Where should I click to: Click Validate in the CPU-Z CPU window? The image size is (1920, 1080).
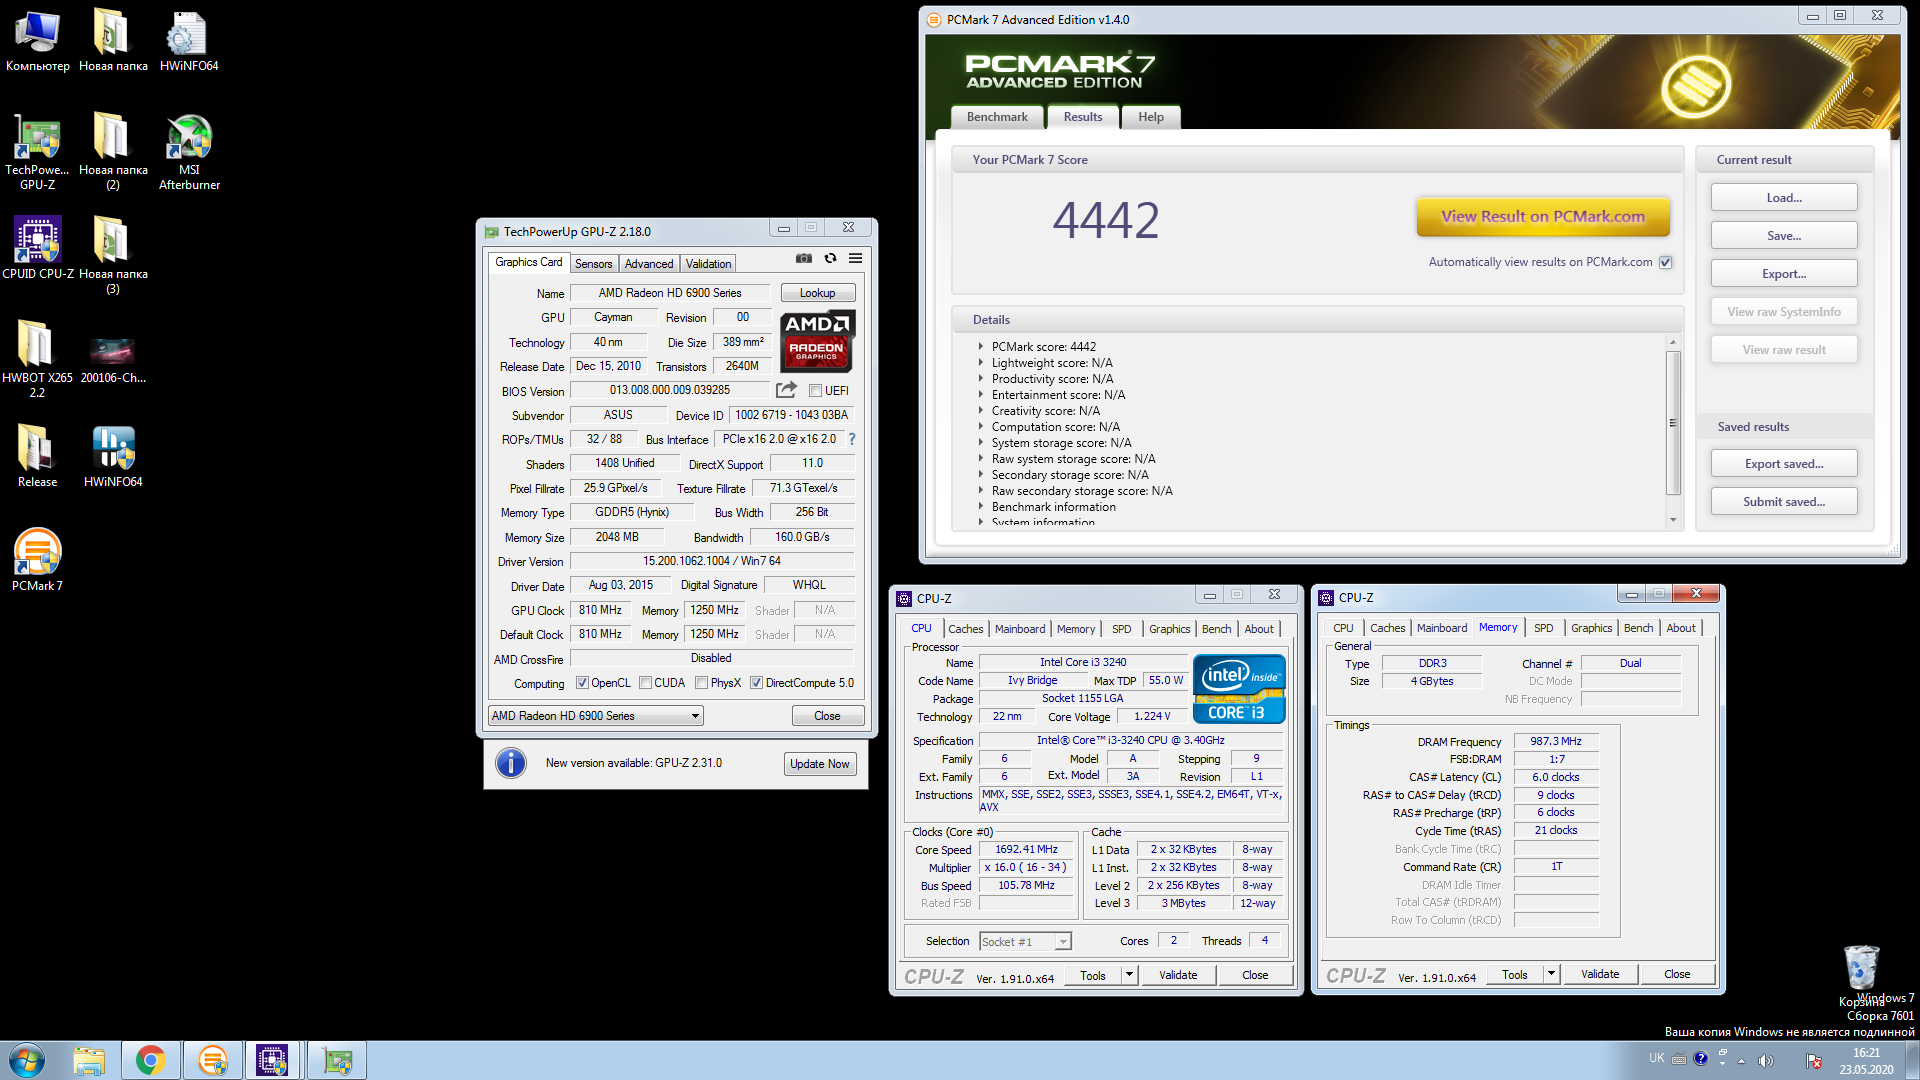1178,975
